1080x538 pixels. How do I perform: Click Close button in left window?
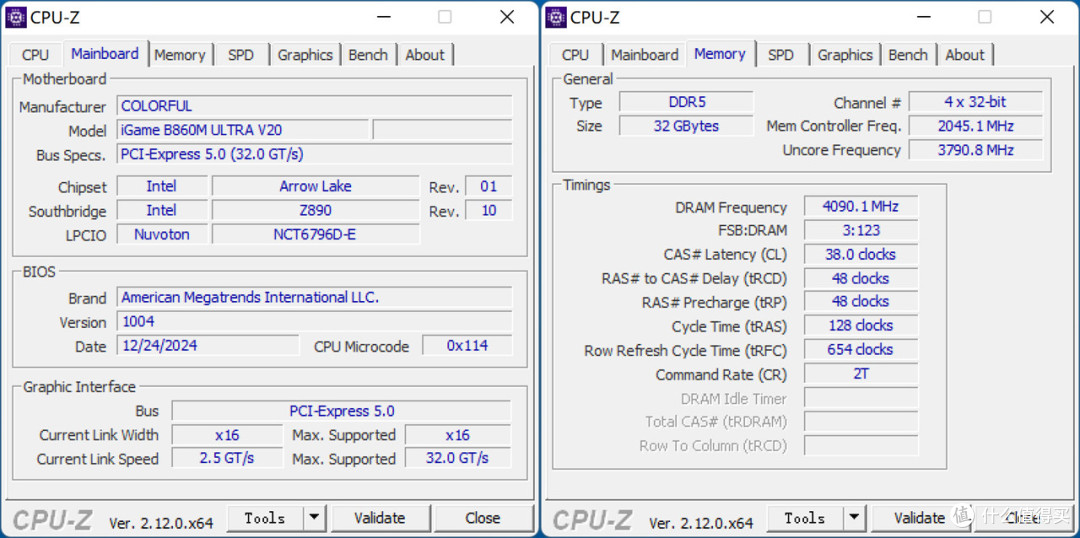(x=482, y=517)
